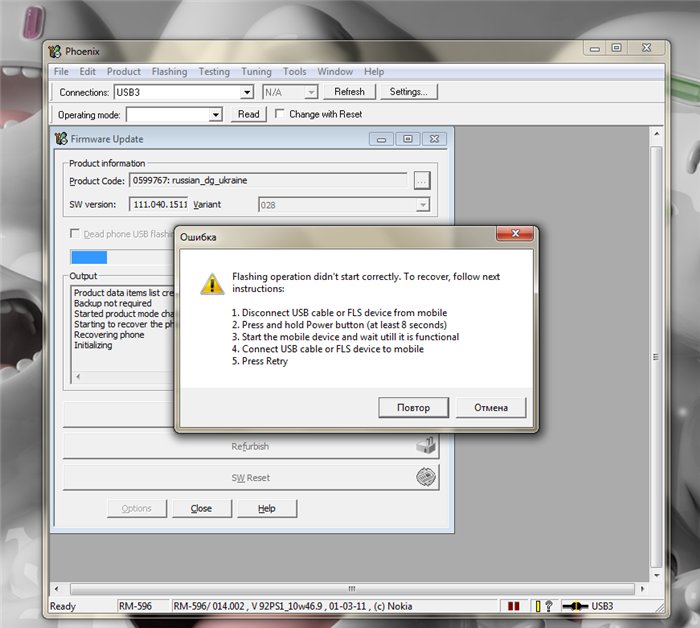Click the red indicator icon in the status bar
Viewport: 700px width, 628px height.
coord(514,606)
